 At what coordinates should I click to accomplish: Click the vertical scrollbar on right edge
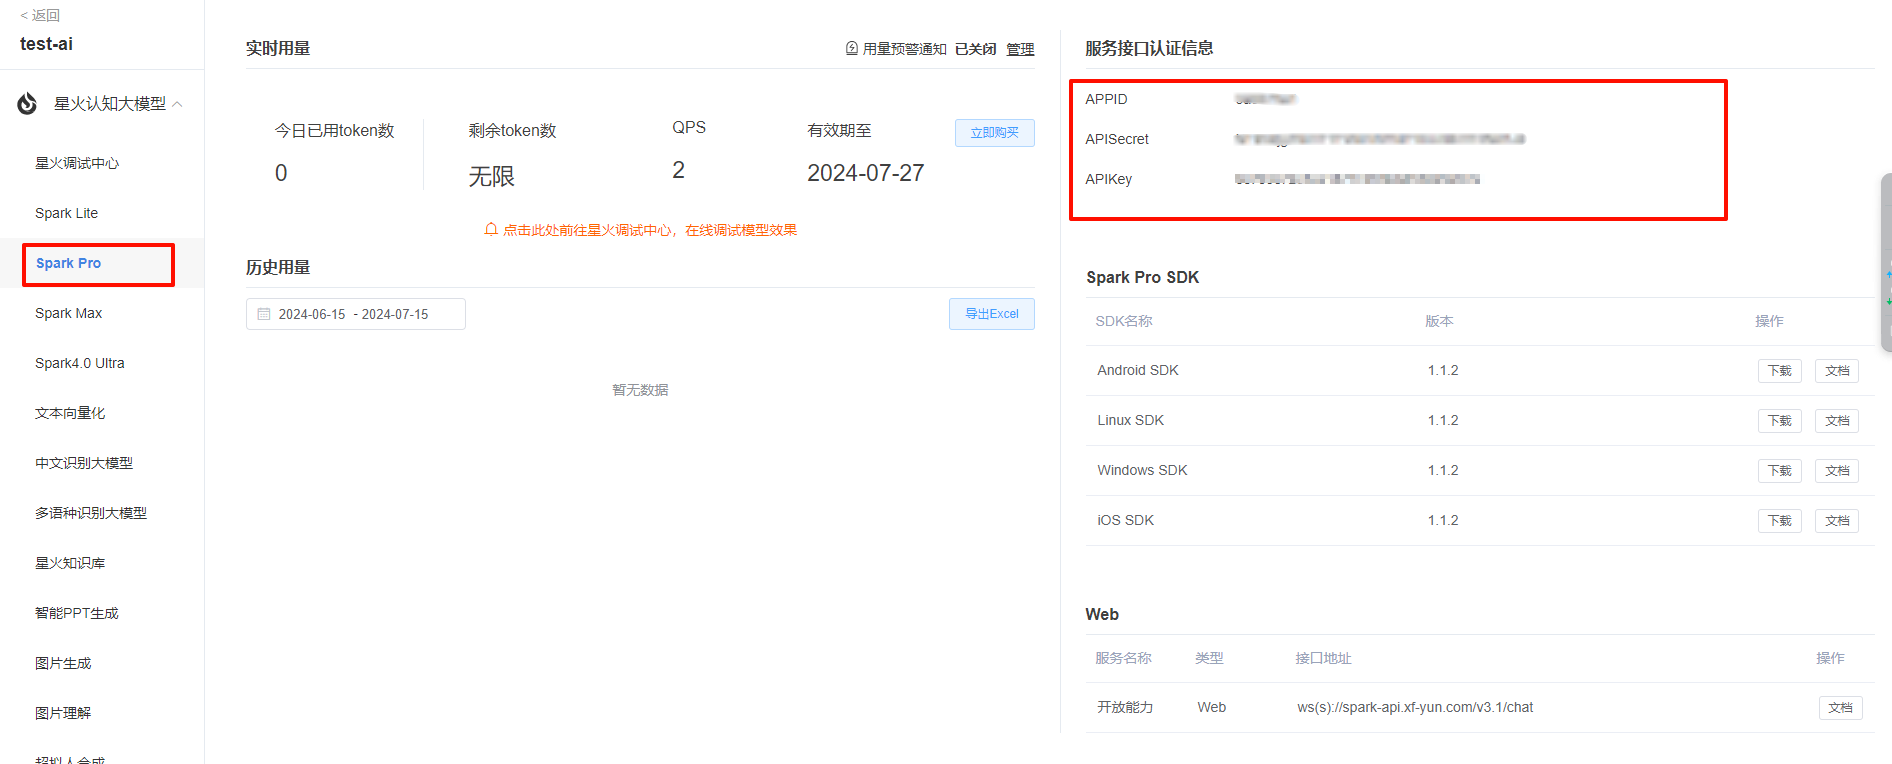coord(1886,263)
